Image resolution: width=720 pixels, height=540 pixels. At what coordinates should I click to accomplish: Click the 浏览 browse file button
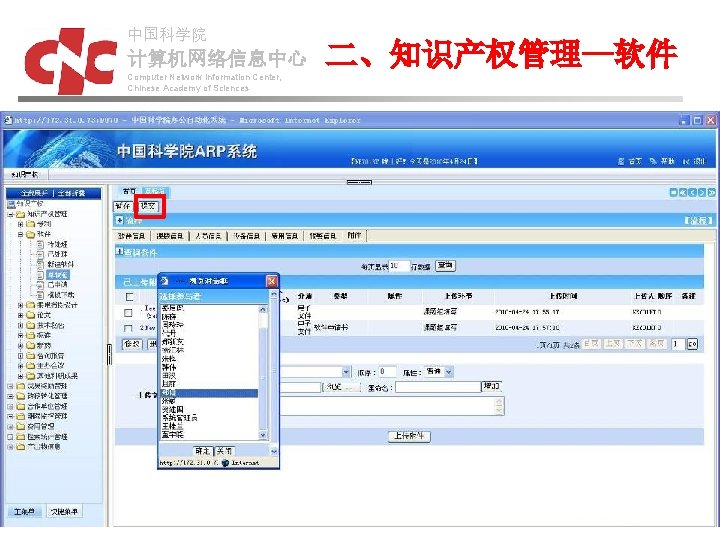342,388
